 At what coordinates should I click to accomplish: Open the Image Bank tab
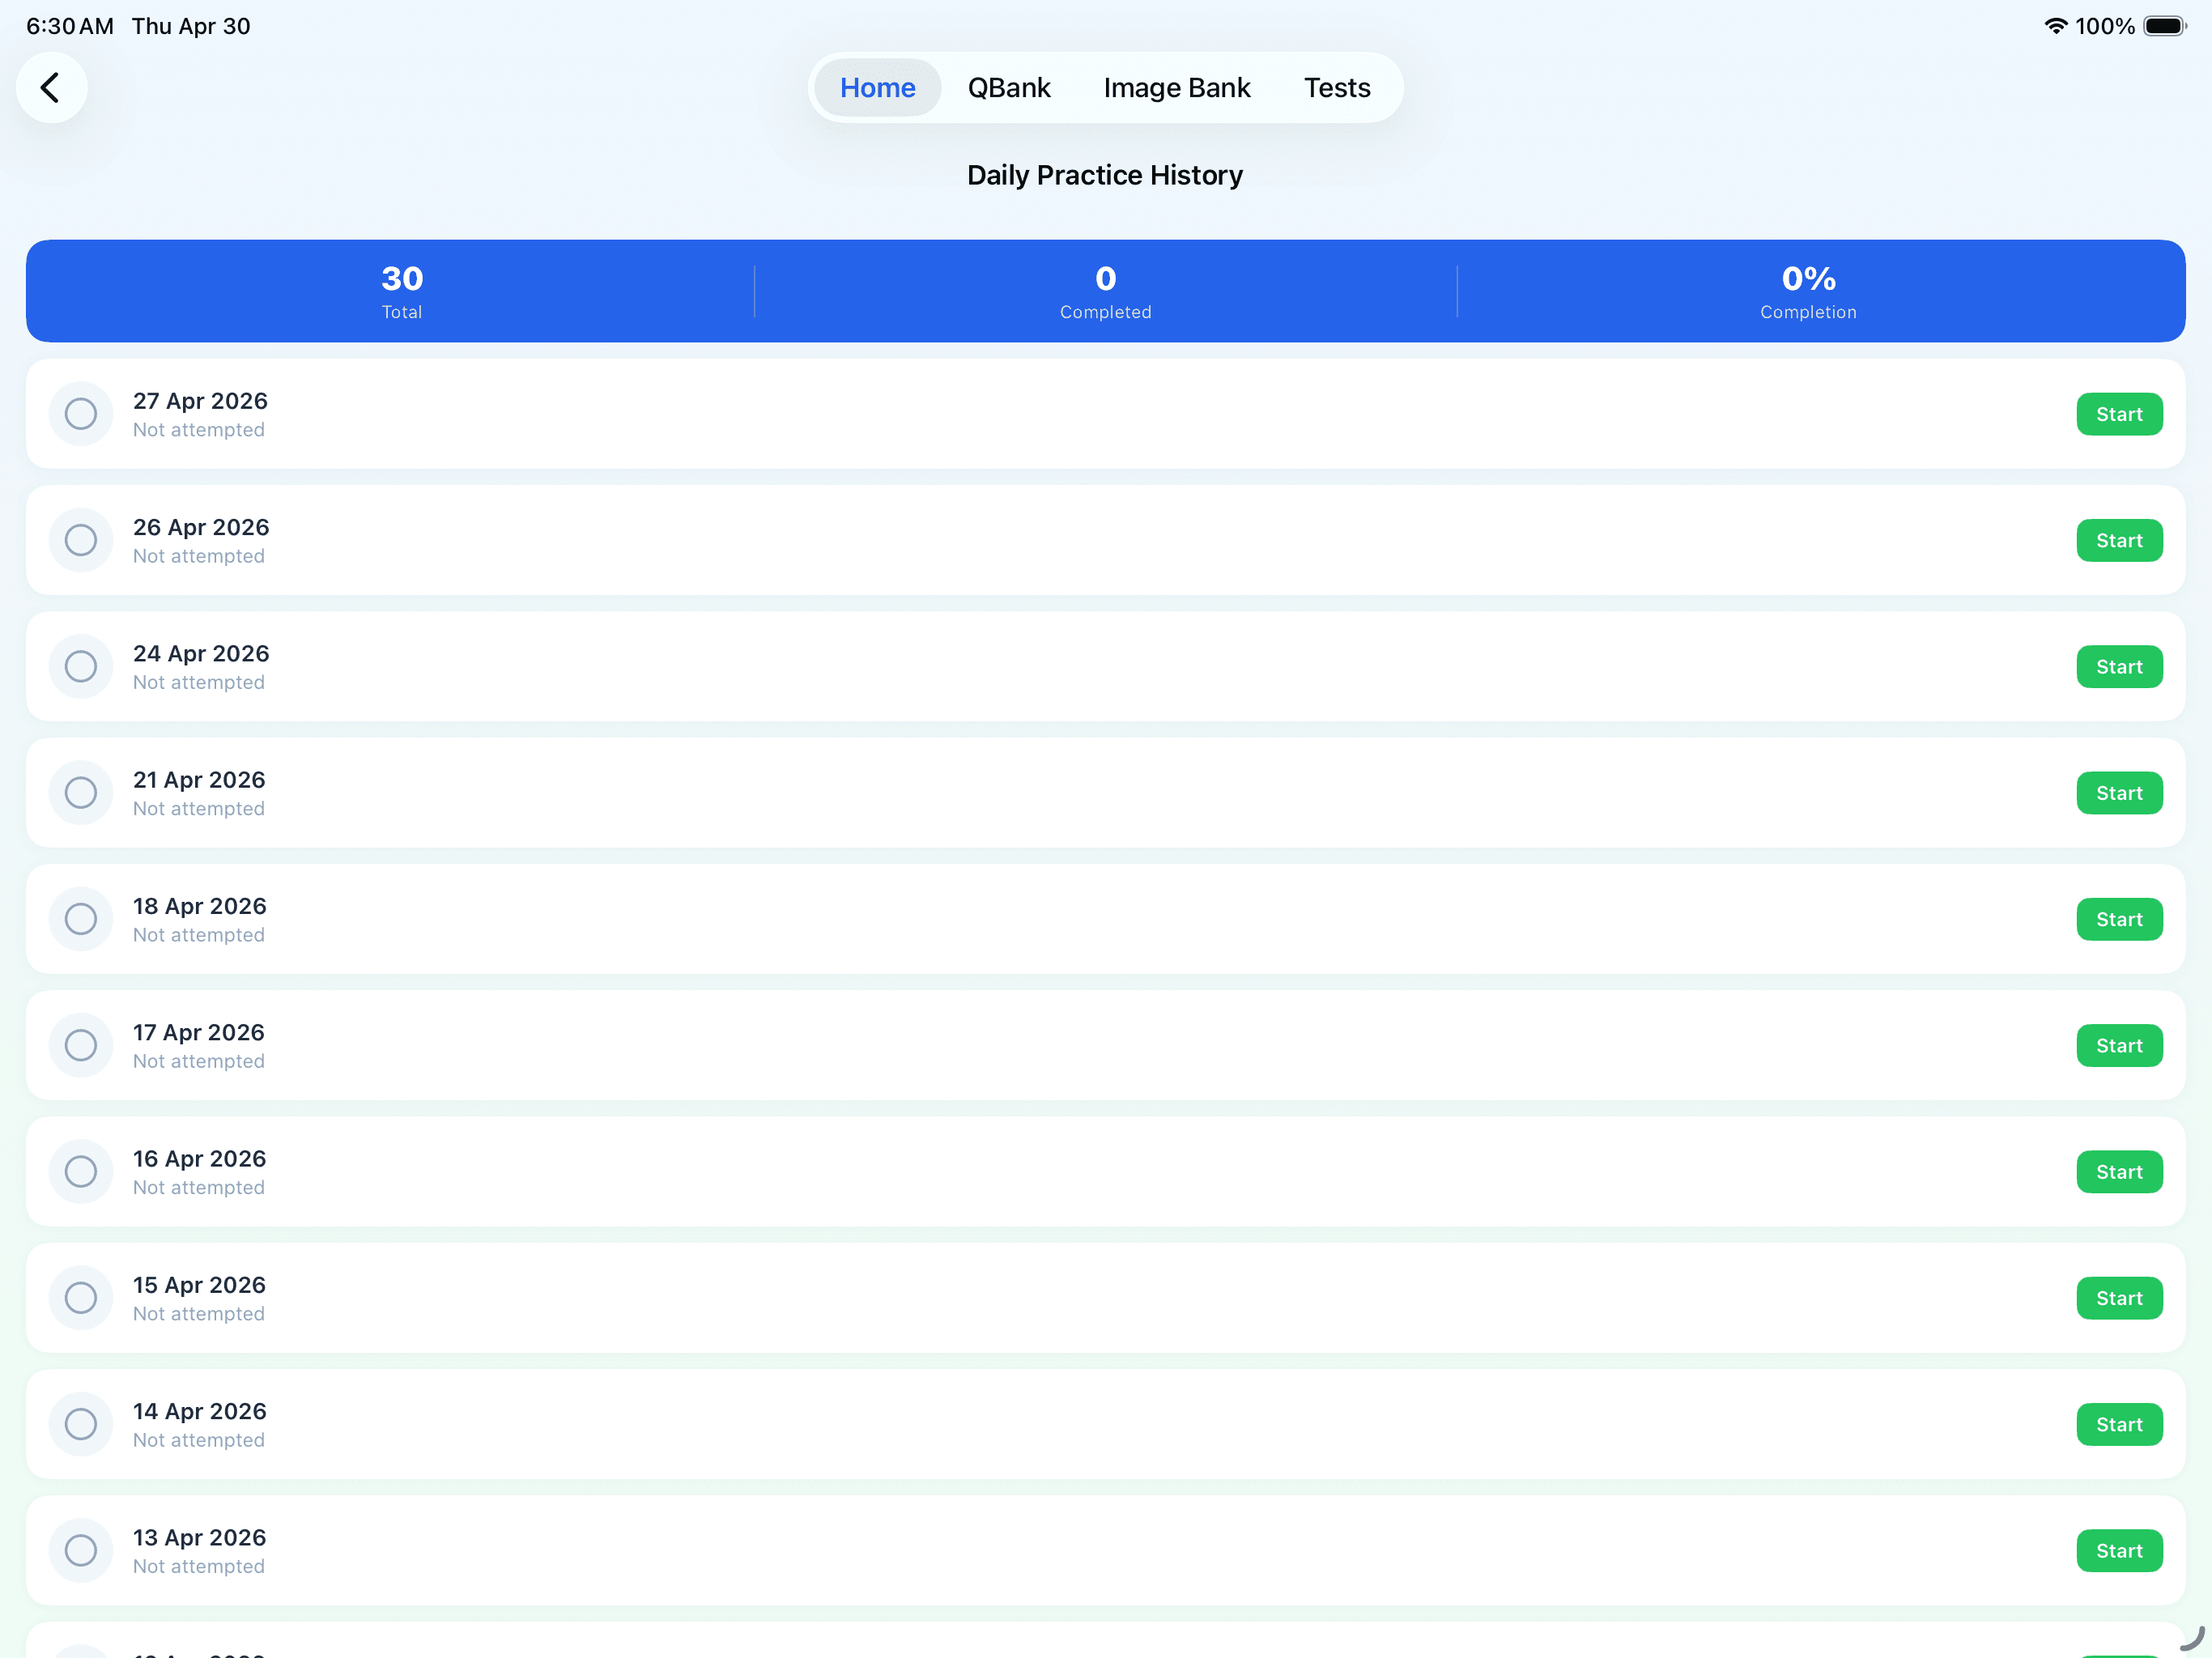tap(1177, 88)
